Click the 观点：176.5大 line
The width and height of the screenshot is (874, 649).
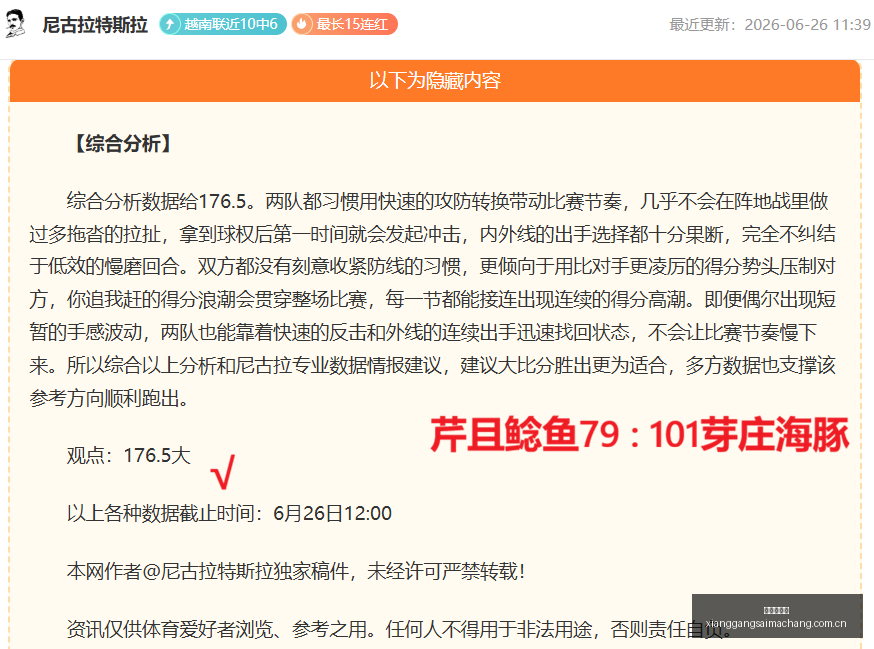[129, 456]
